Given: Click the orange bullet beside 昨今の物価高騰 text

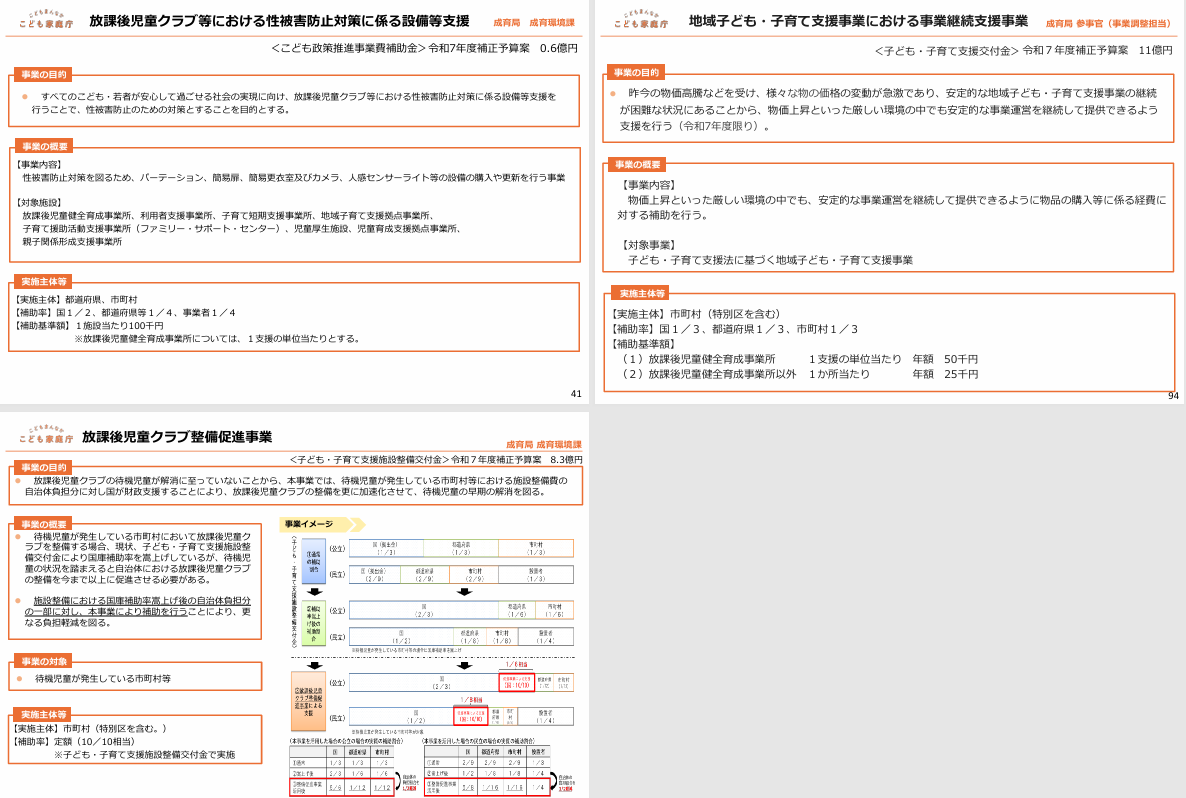Looking at the screenshot, I should point(615,93).
